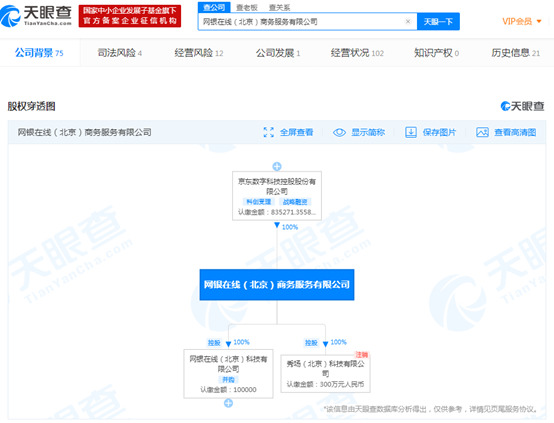Click the red 注销 badge

coord(362,354)
